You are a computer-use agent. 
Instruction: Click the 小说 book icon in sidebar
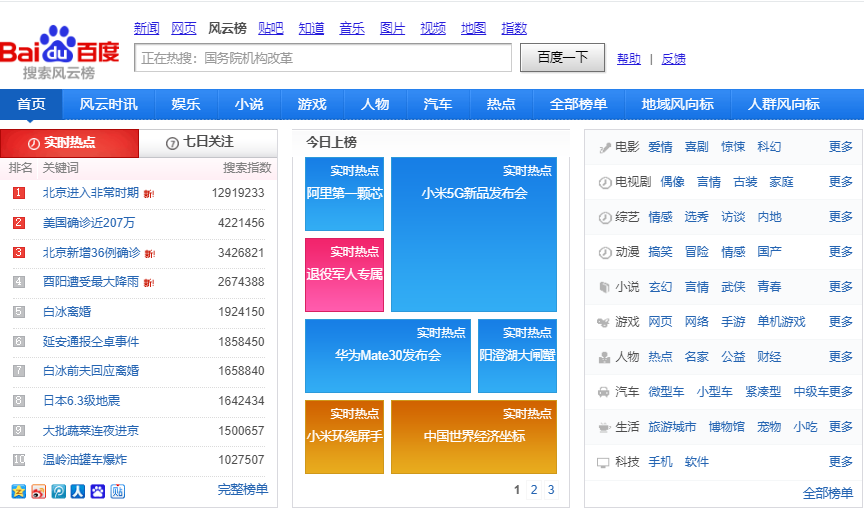(x=604, y=287)
